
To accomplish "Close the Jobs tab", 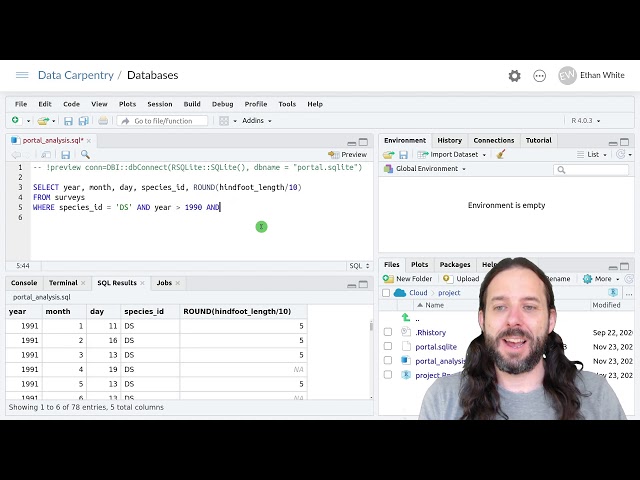I will (x=178, y=283).
